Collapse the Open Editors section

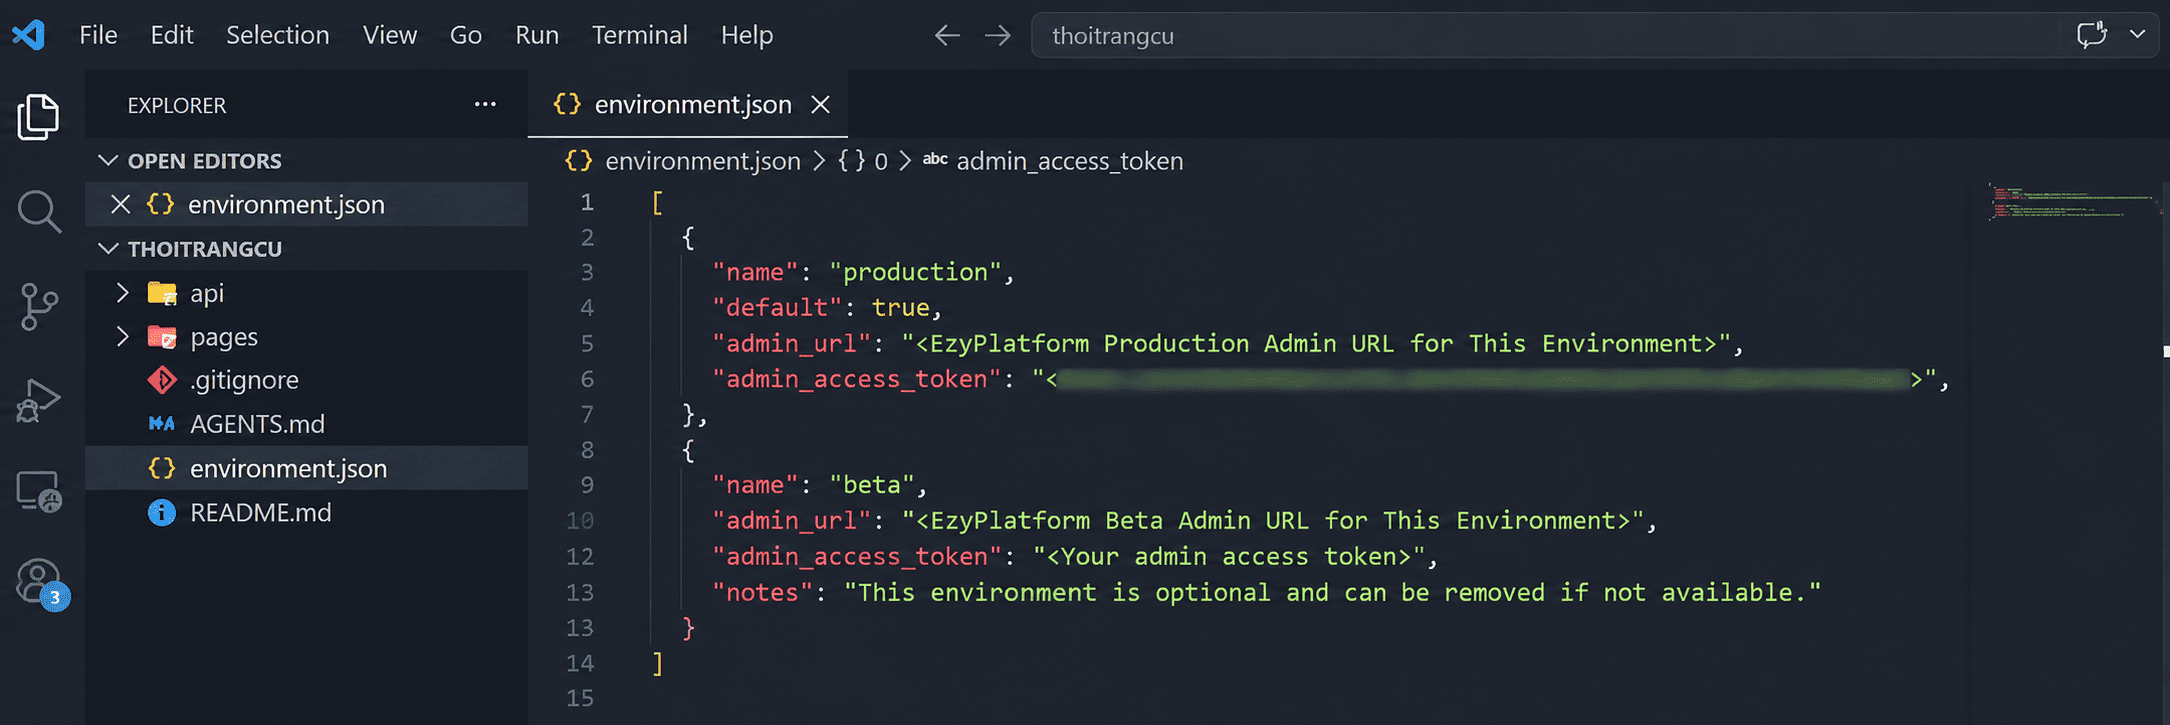(307, 160)
